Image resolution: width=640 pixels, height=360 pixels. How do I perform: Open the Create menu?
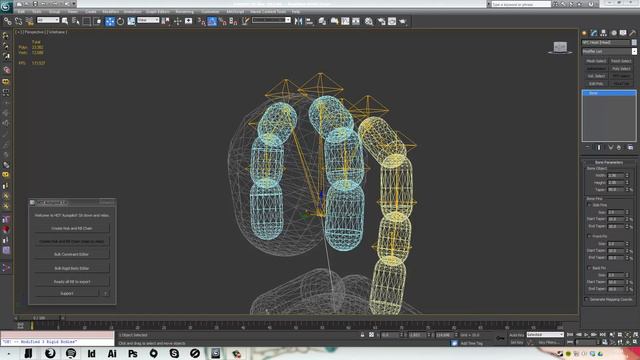[x=91, y=12]
